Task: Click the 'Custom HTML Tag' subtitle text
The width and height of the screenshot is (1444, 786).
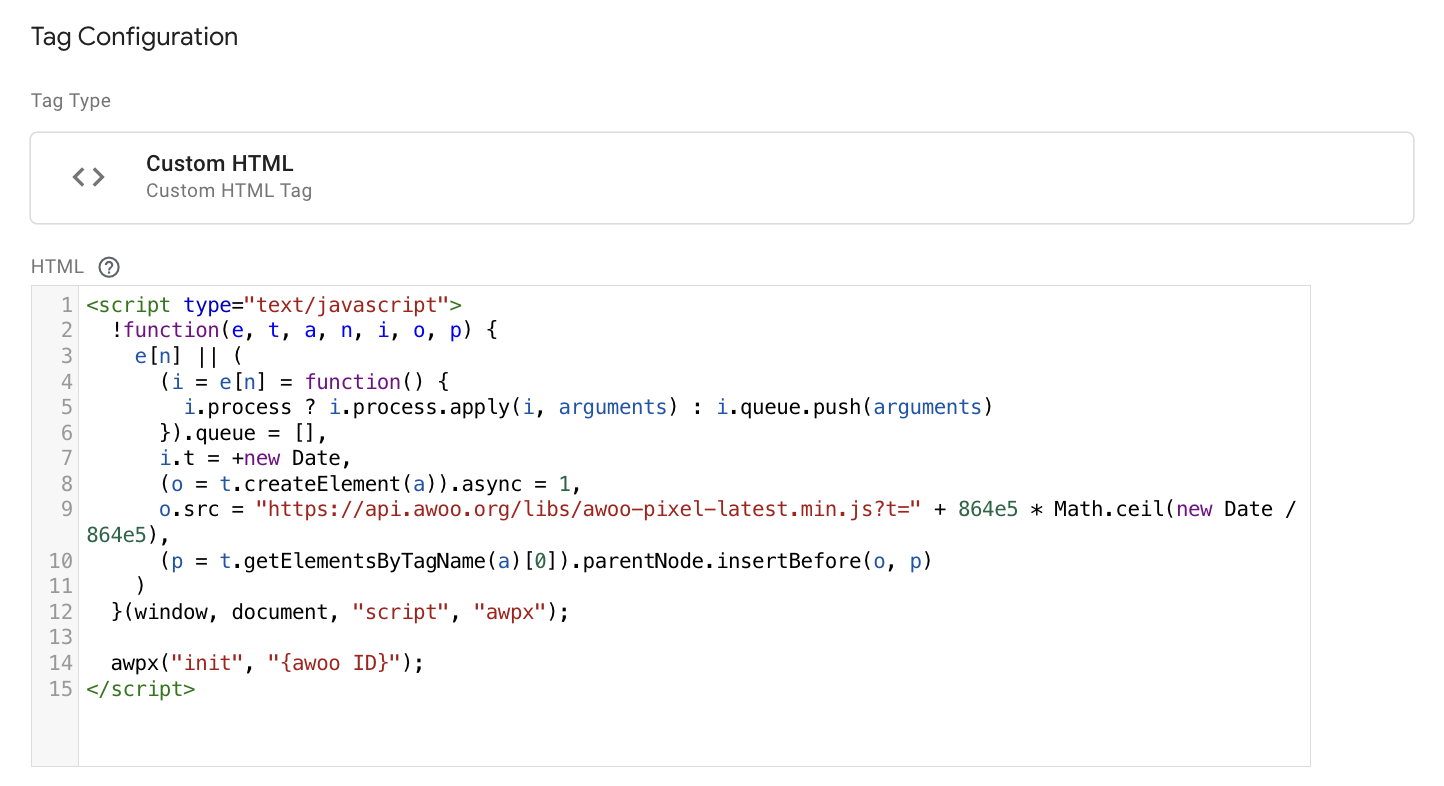Action: coord(229,190)
